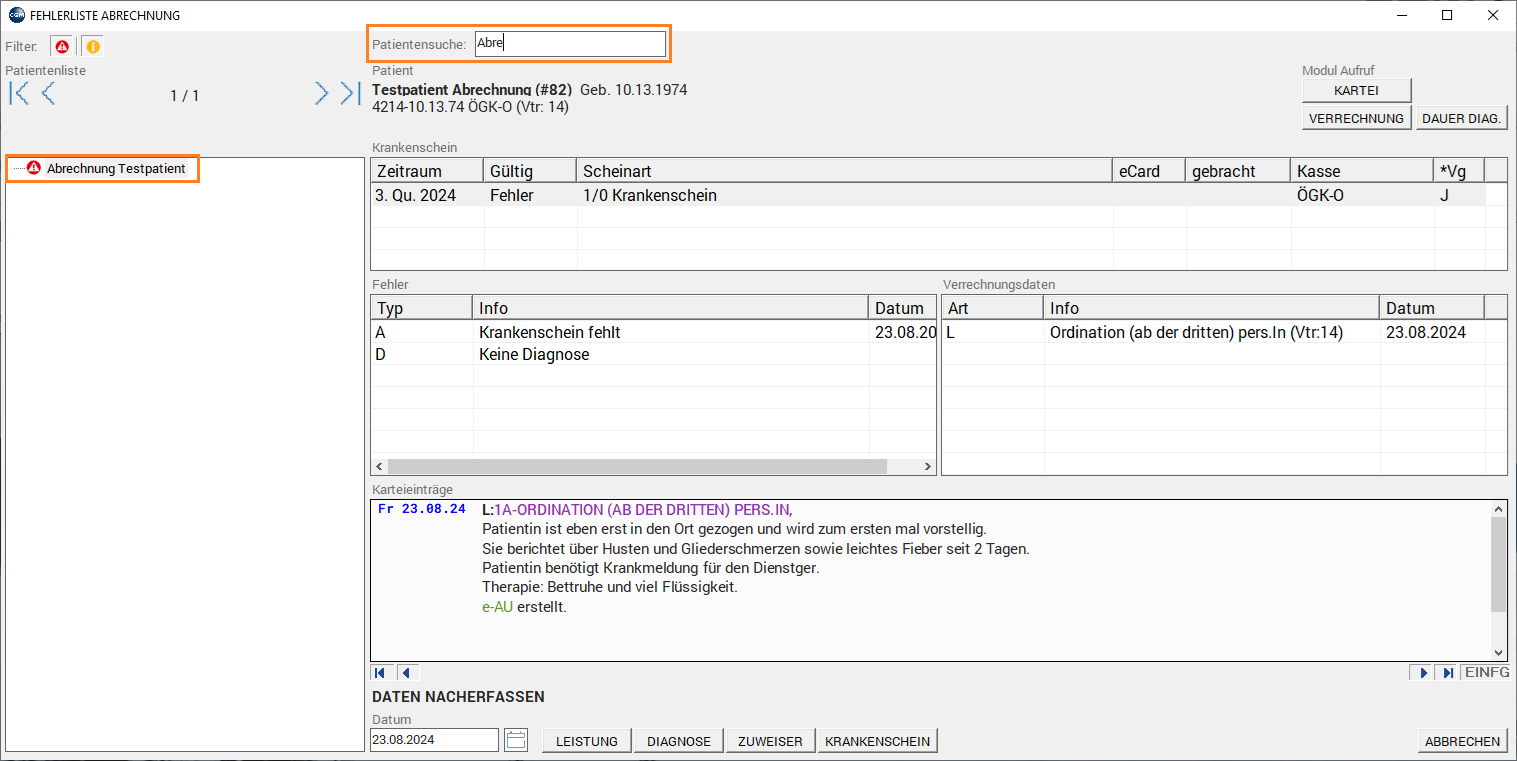Viewport: 1517px width, 761px height.
Task: Click the Fehler table horizontal scrollbar
Action: coord(637,467)
